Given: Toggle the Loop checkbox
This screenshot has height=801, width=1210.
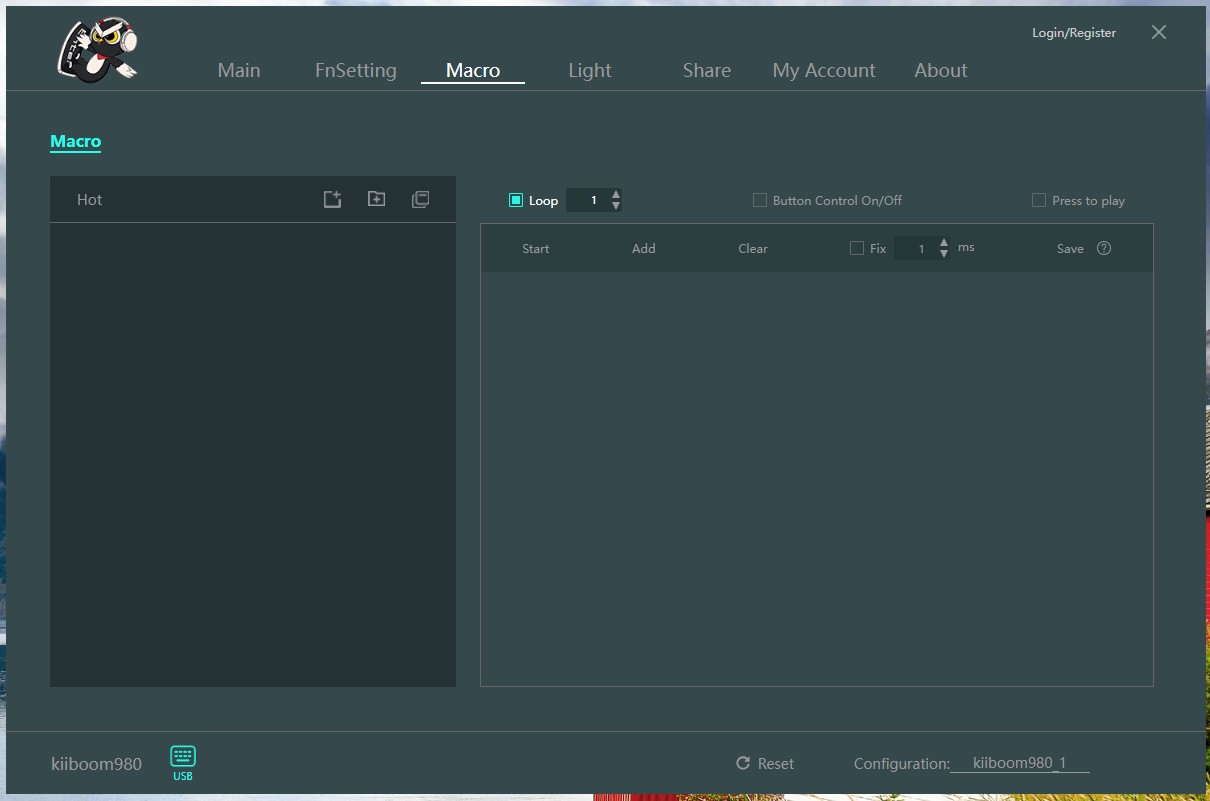Looking at the screenshot, I should 516,200.
